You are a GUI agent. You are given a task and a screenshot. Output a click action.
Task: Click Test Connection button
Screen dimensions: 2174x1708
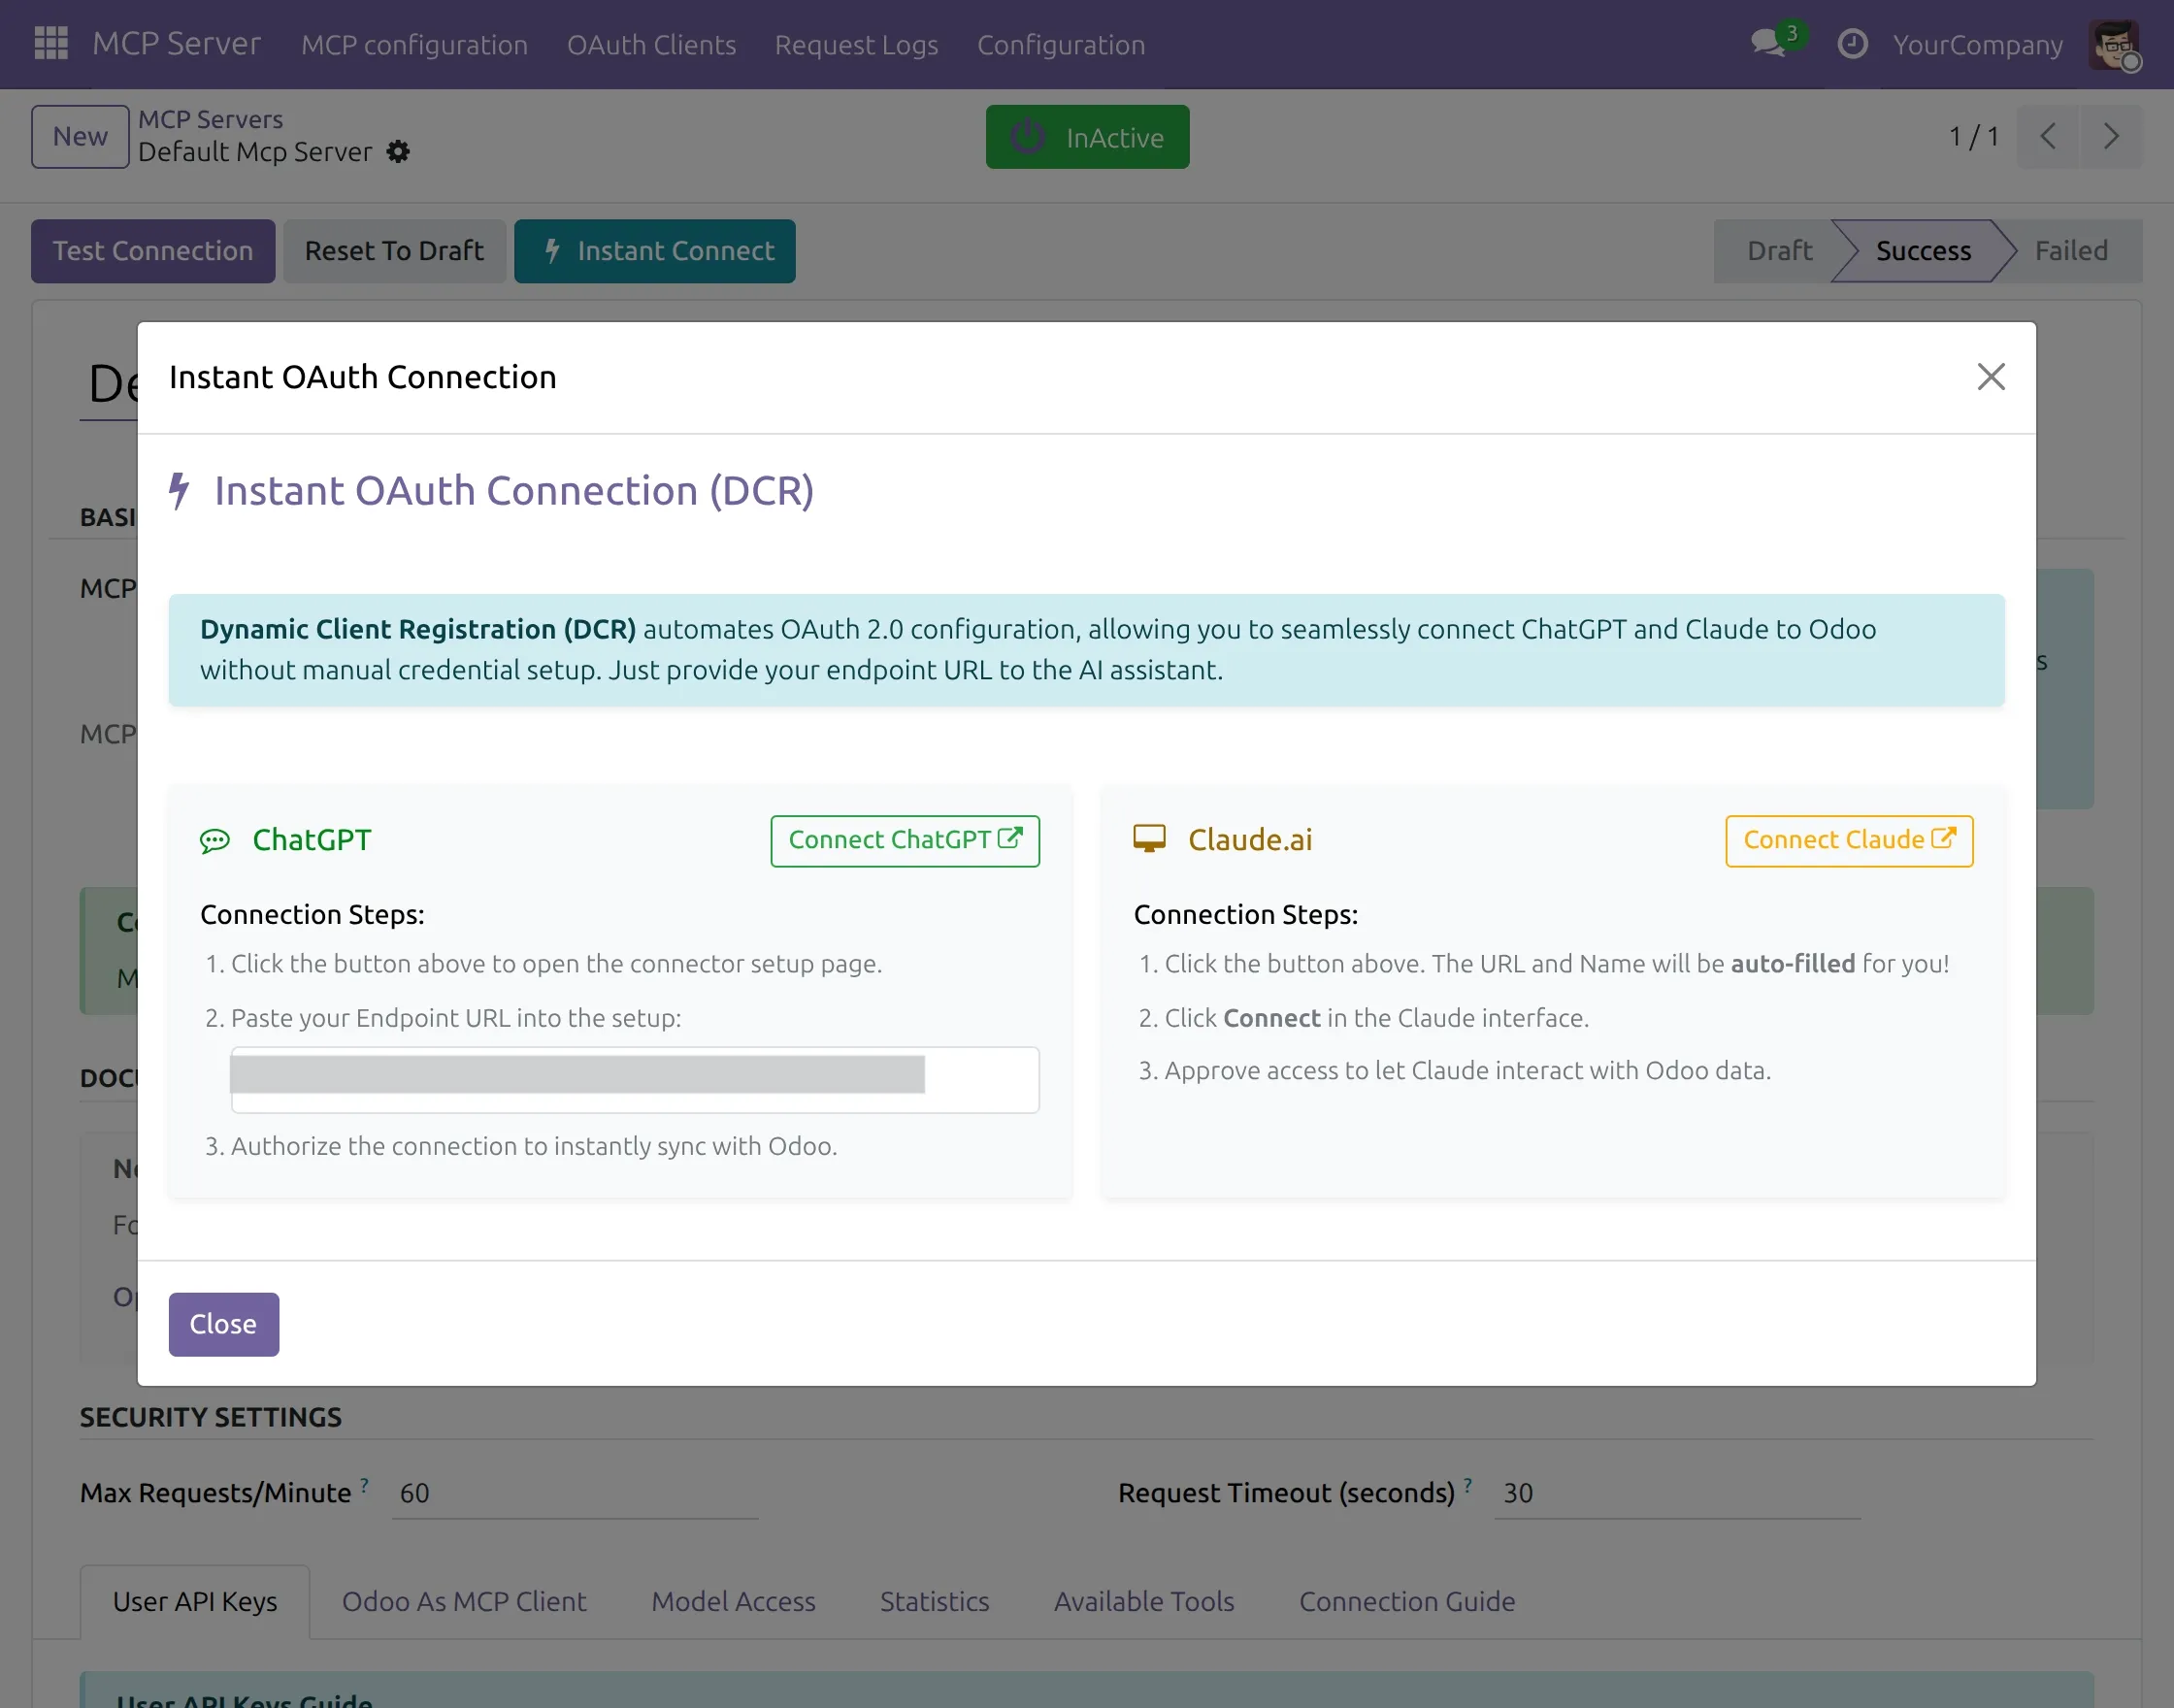point(153,251)
